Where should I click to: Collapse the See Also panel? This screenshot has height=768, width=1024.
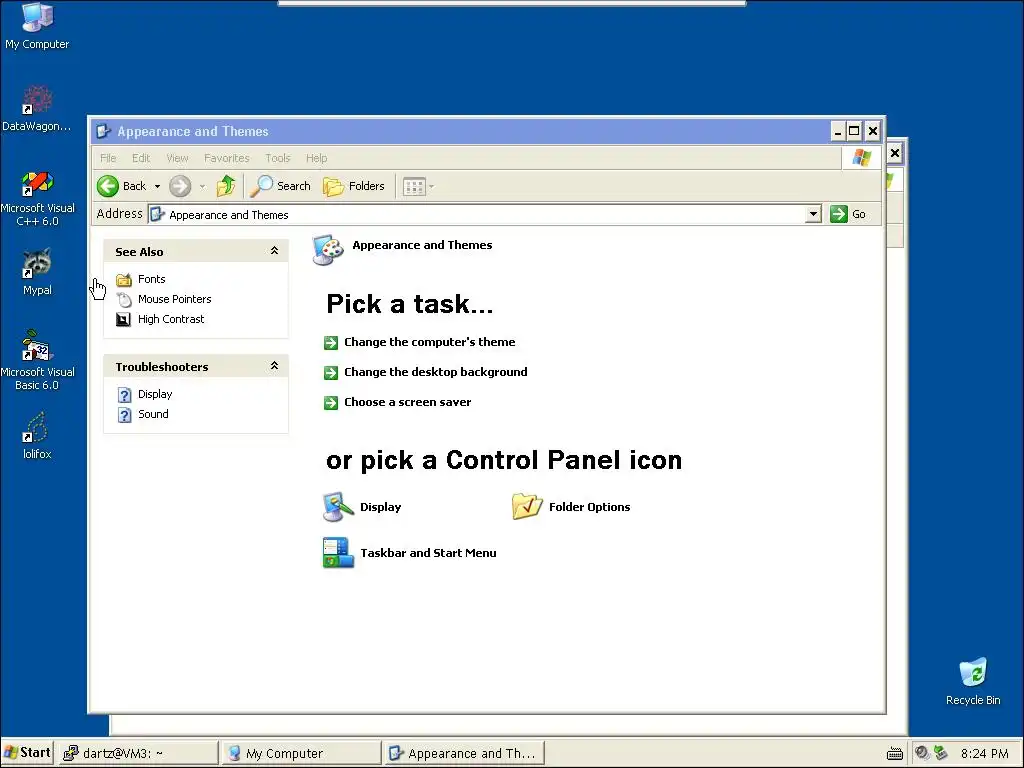[274, 251]
